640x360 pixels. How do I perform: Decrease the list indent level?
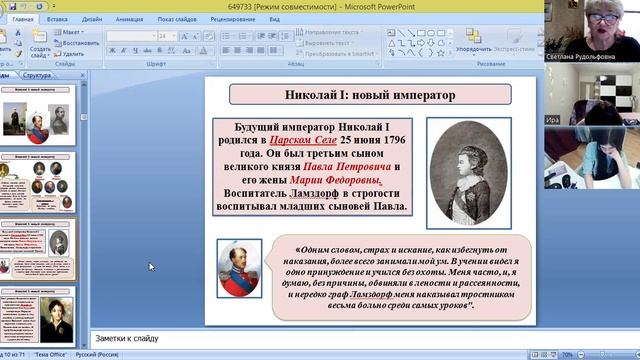coord(261,36)
